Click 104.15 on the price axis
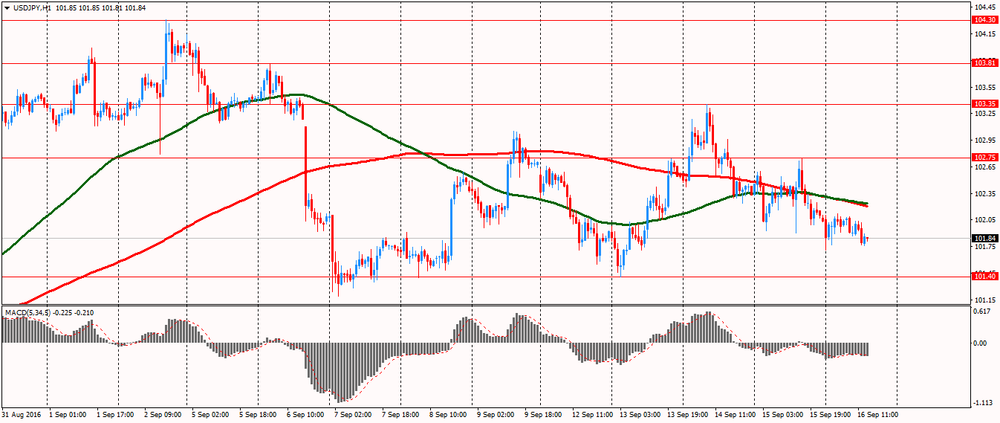The height and width of the screenshot is (423, 1000). 986,33
